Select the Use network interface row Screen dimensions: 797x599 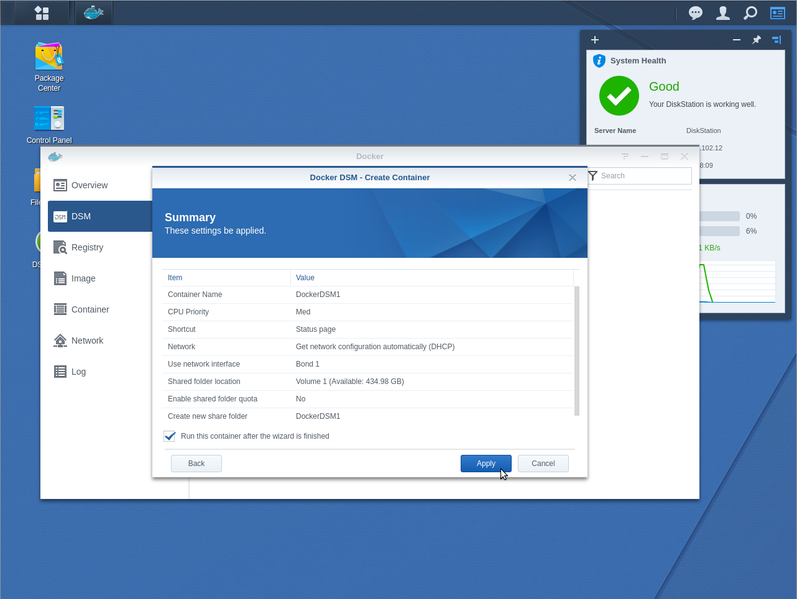pos(368,364)
